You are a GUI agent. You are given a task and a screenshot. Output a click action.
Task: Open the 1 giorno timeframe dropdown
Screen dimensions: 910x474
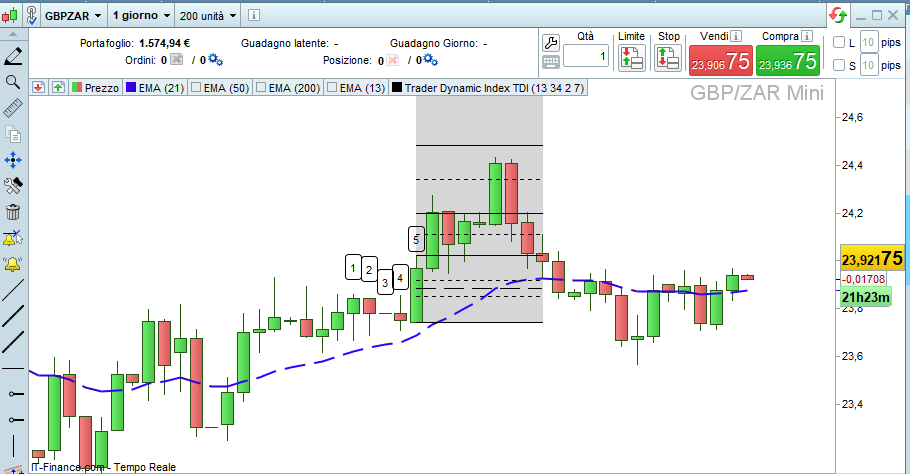tap(142, 16)
